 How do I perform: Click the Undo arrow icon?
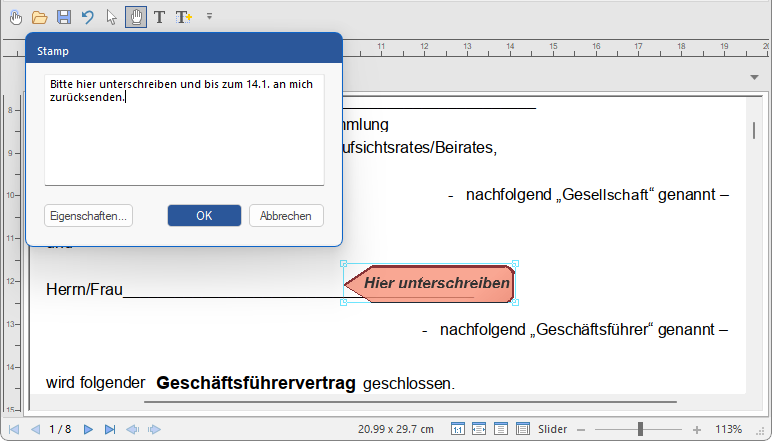(88, 17)
